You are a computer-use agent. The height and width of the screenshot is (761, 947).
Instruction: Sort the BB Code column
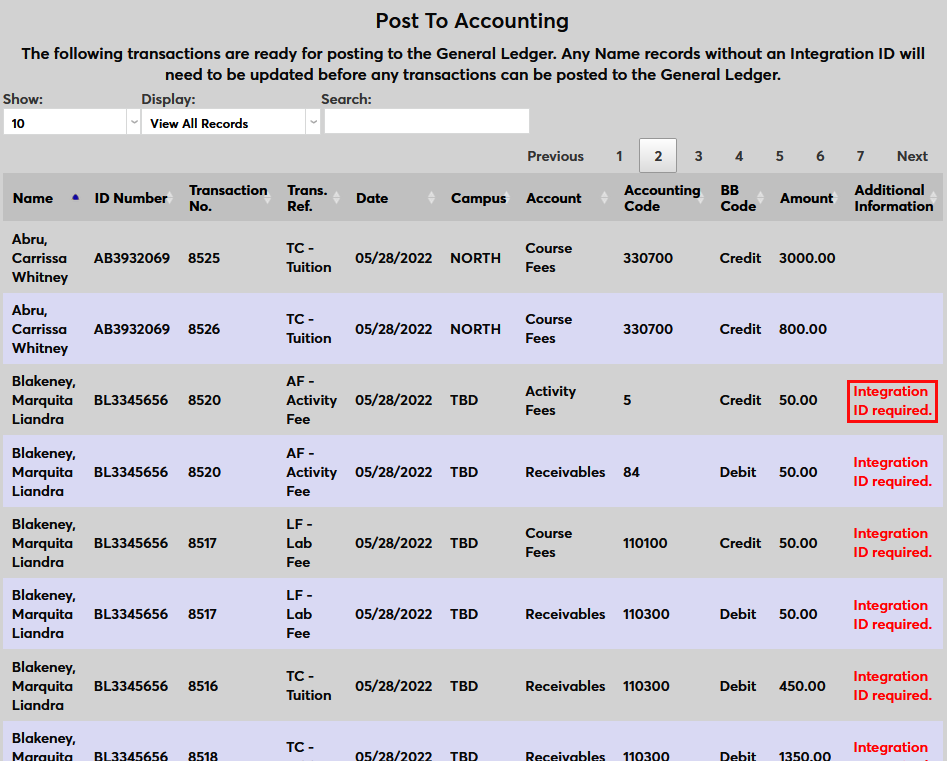(x=761, y=198)
